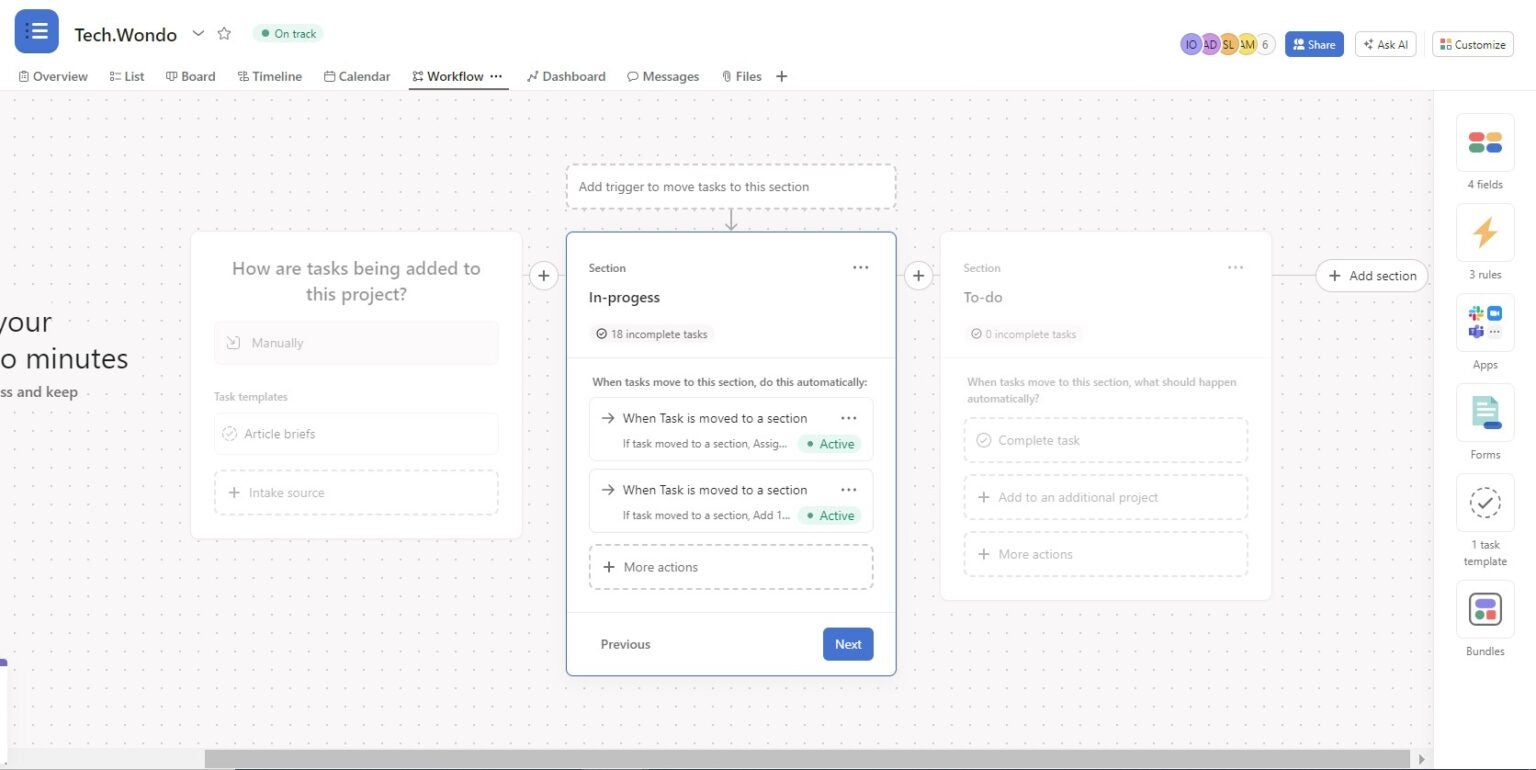The image size is (1536, 770).
Task: Expand the dropdown next to Tech.Wondo title
Action: 197,33
